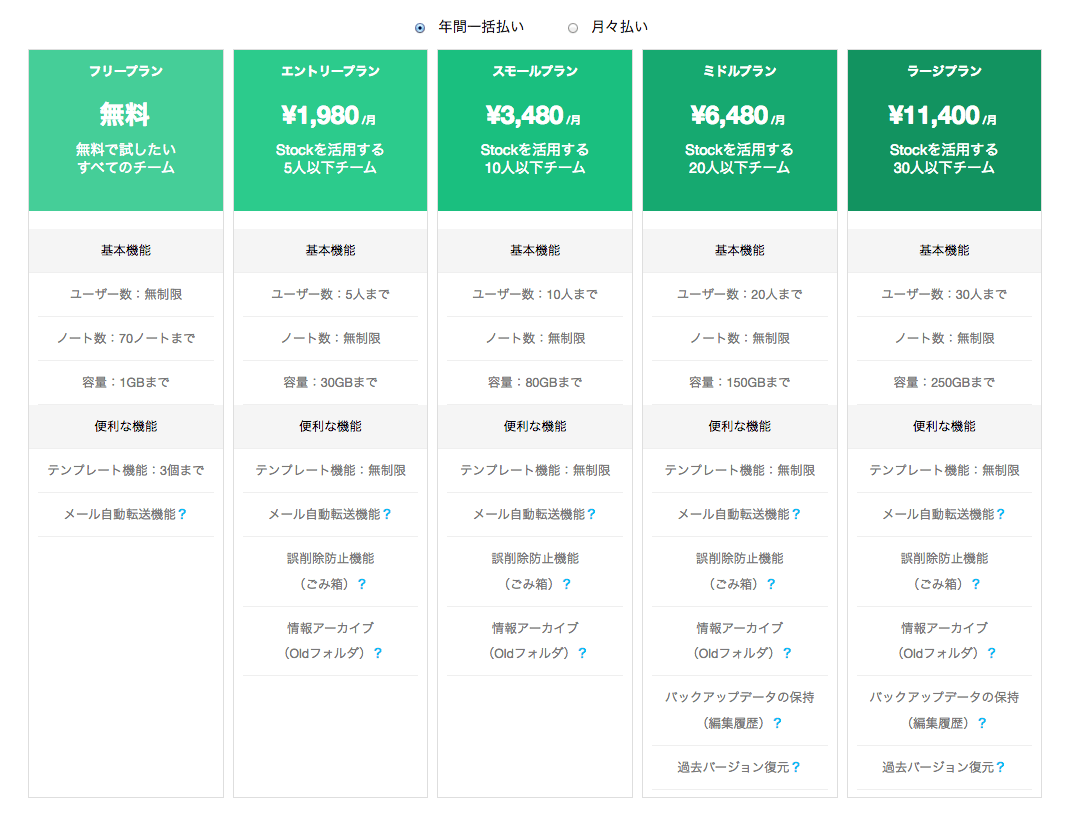
Task: Click Large plan 編集履歴 question mark
Action: tap(982, 723)
